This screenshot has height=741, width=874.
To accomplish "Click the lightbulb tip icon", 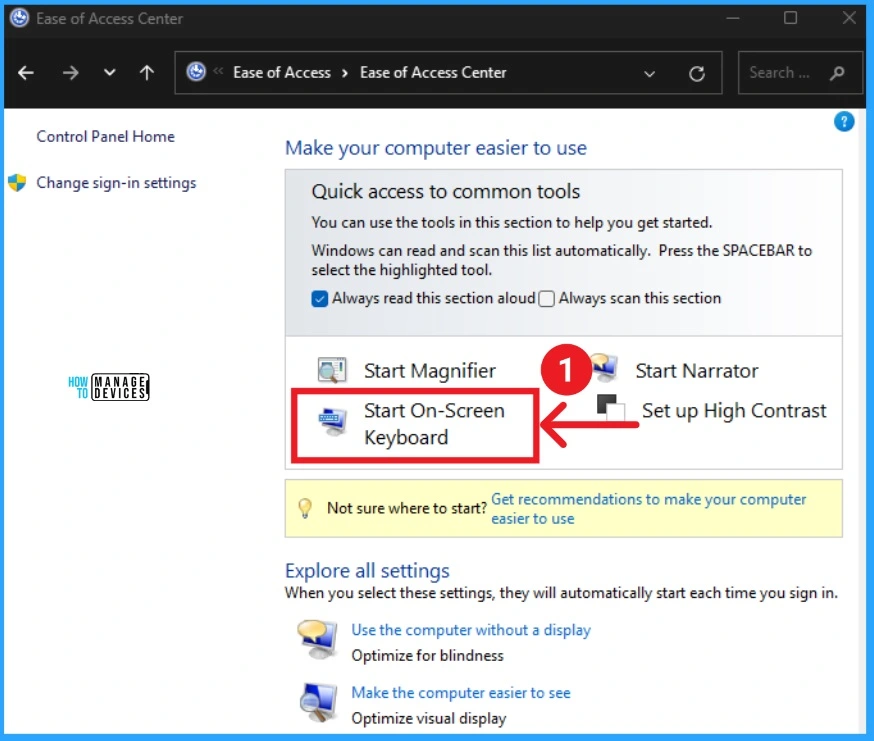I will click(305, 508).
